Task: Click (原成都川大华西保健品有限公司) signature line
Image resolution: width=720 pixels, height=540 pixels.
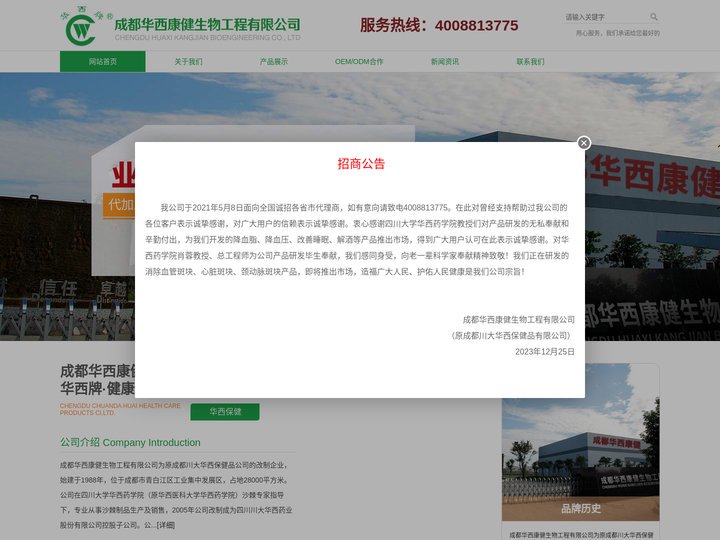Action: point(511,336)
